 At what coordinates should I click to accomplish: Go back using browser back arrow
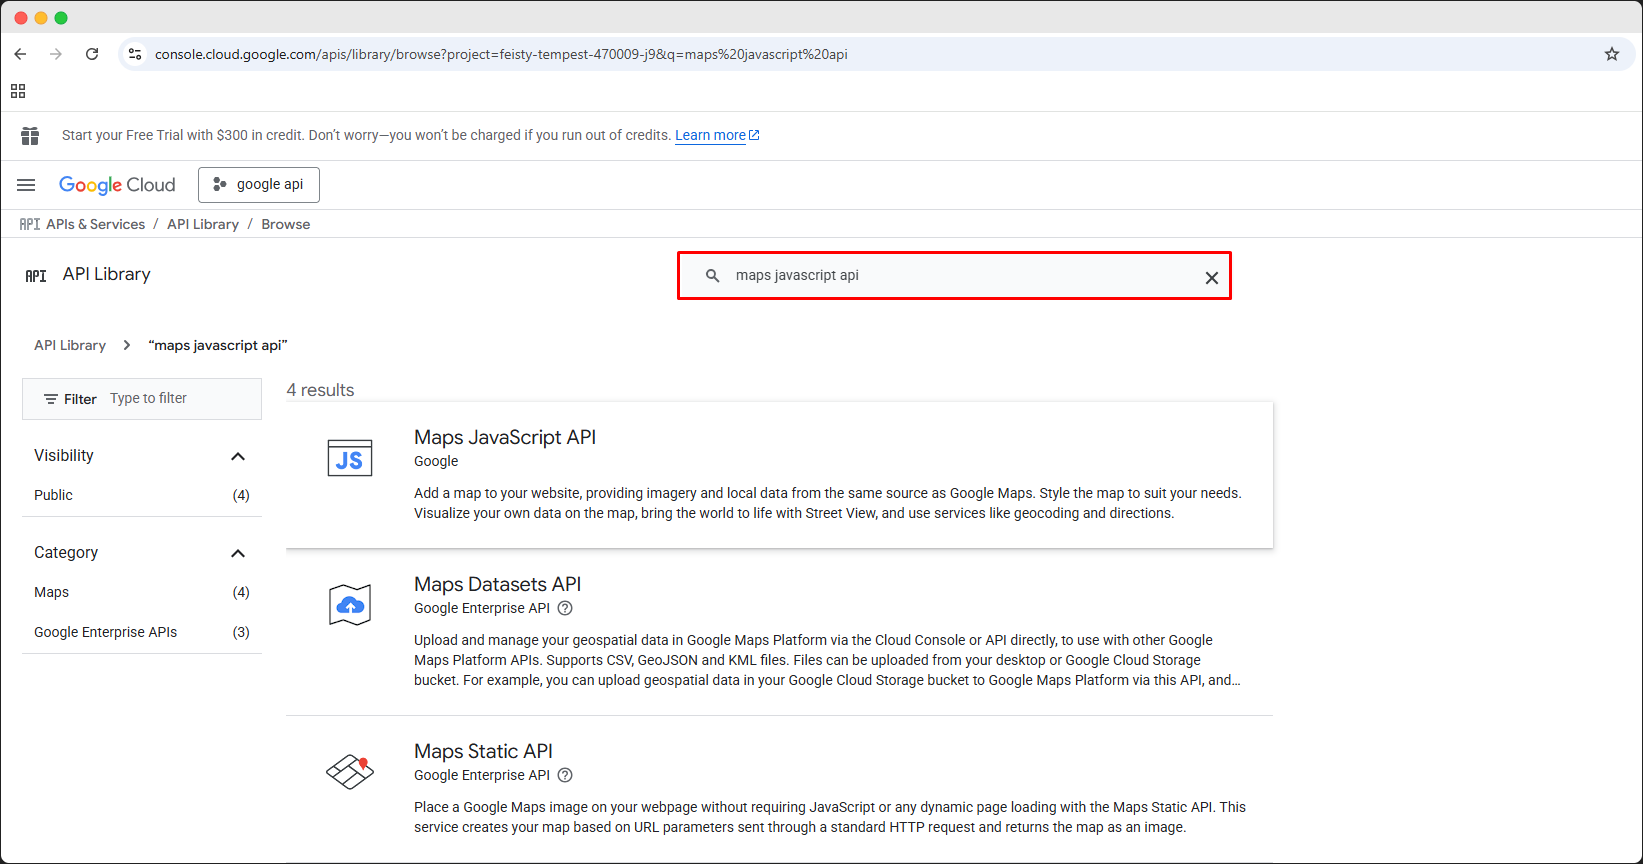tap(20, 54)
